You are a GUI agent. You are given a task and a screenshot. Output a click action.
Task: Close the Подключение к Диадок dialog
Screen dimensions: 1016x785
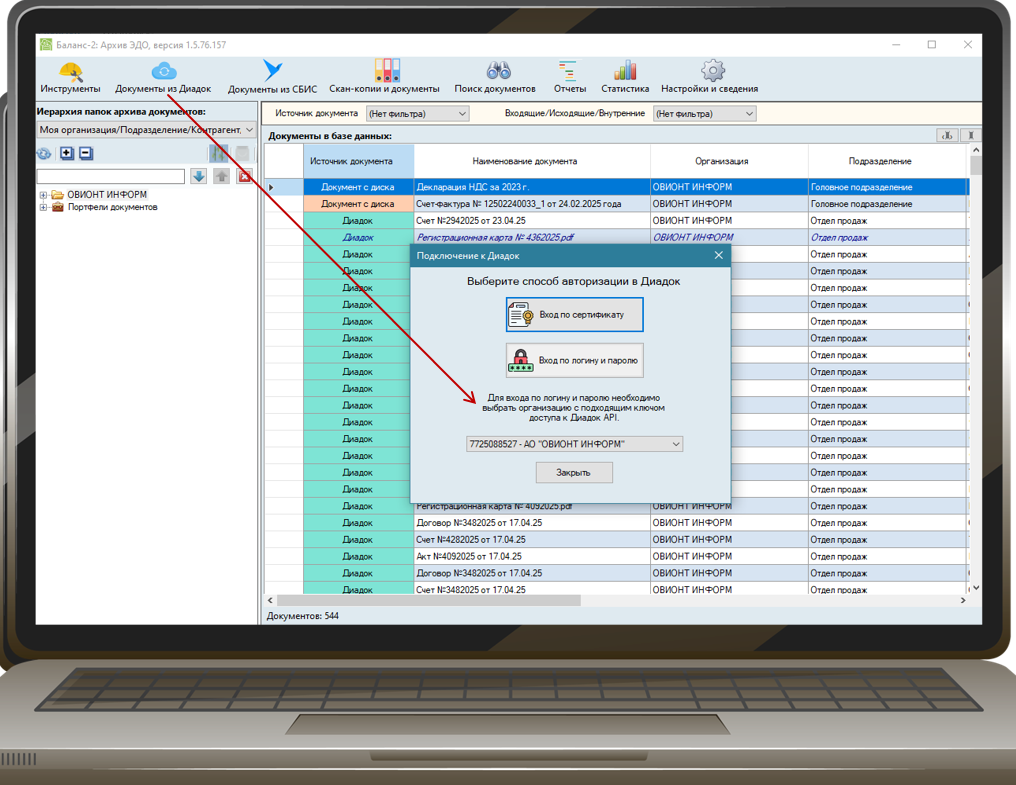[719, 255]
